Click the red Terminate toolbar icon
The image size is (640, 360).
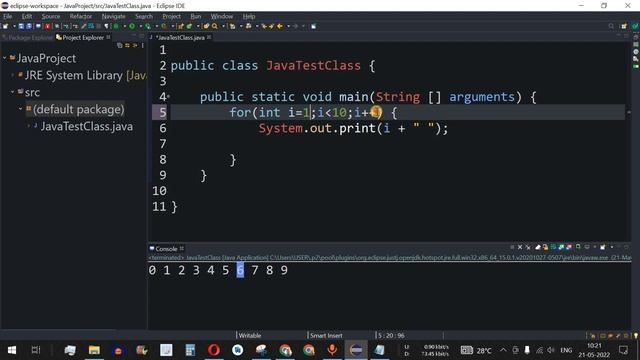[47, 26]
